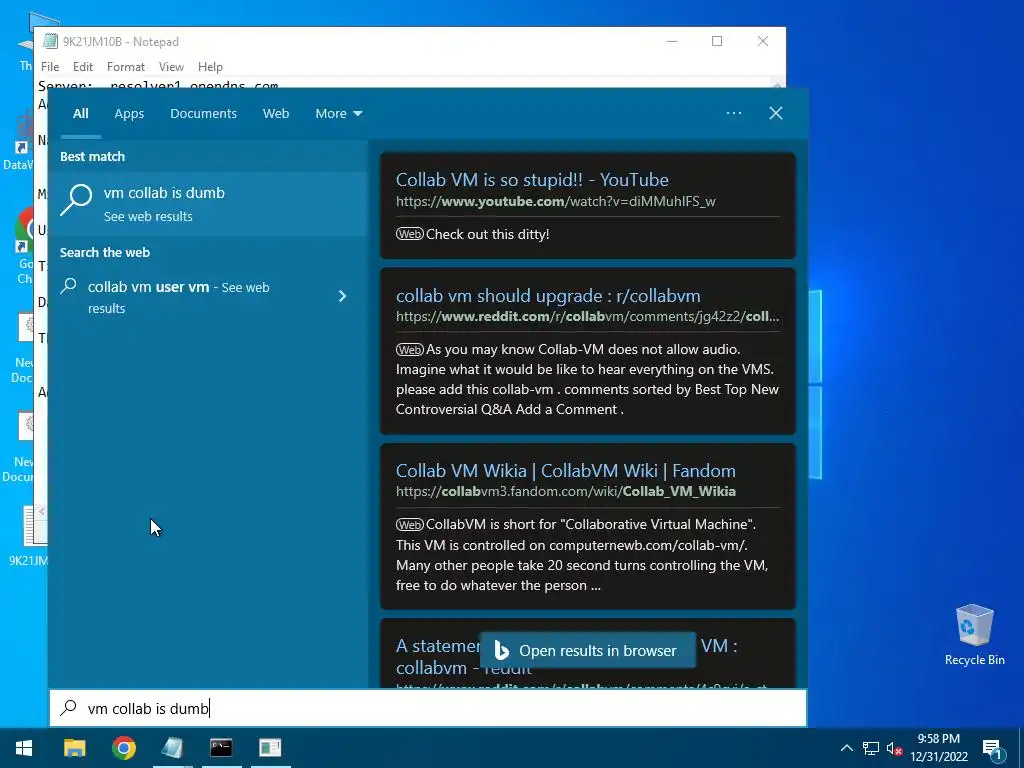Click 'Check out this ditty!' snippet
This screenshot has width=1024, height=768.
487,234
